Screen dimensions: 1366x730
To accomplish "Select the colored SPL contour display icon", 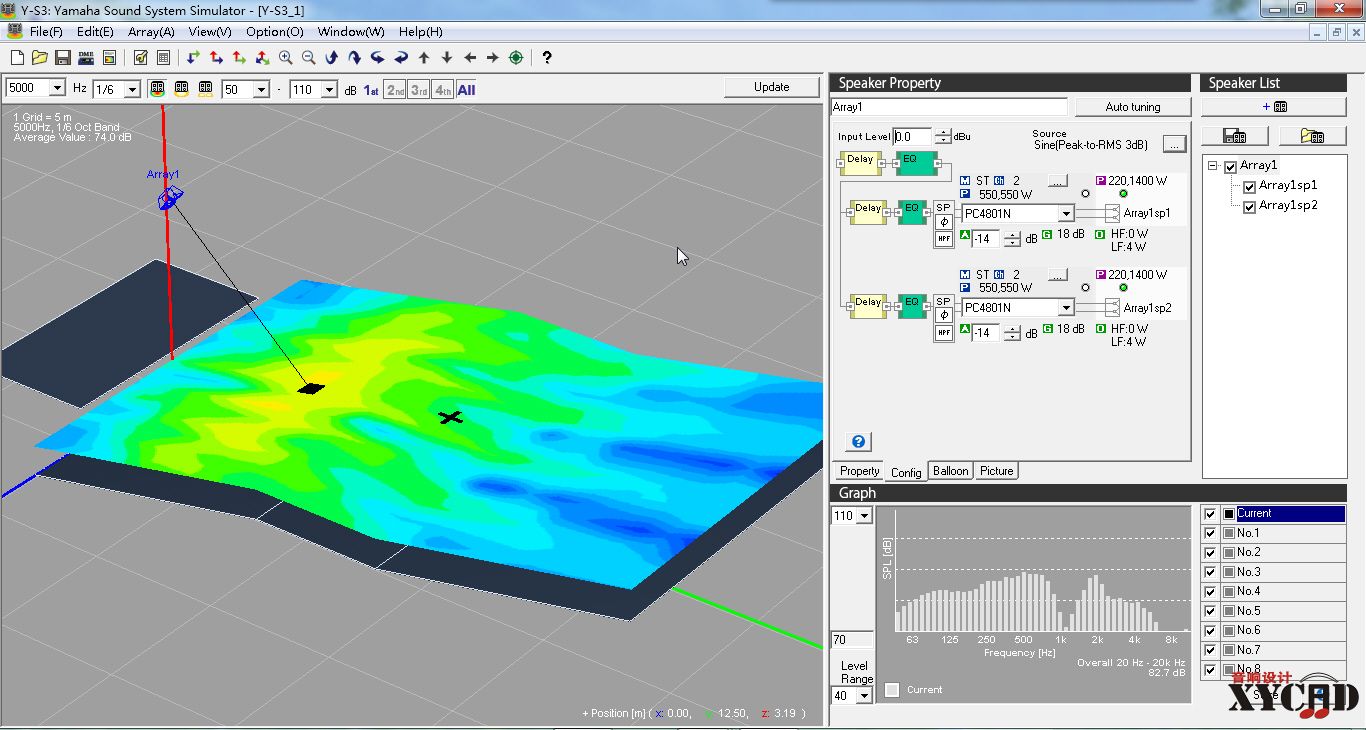I will pyautogui.click(x=157, y=89).
